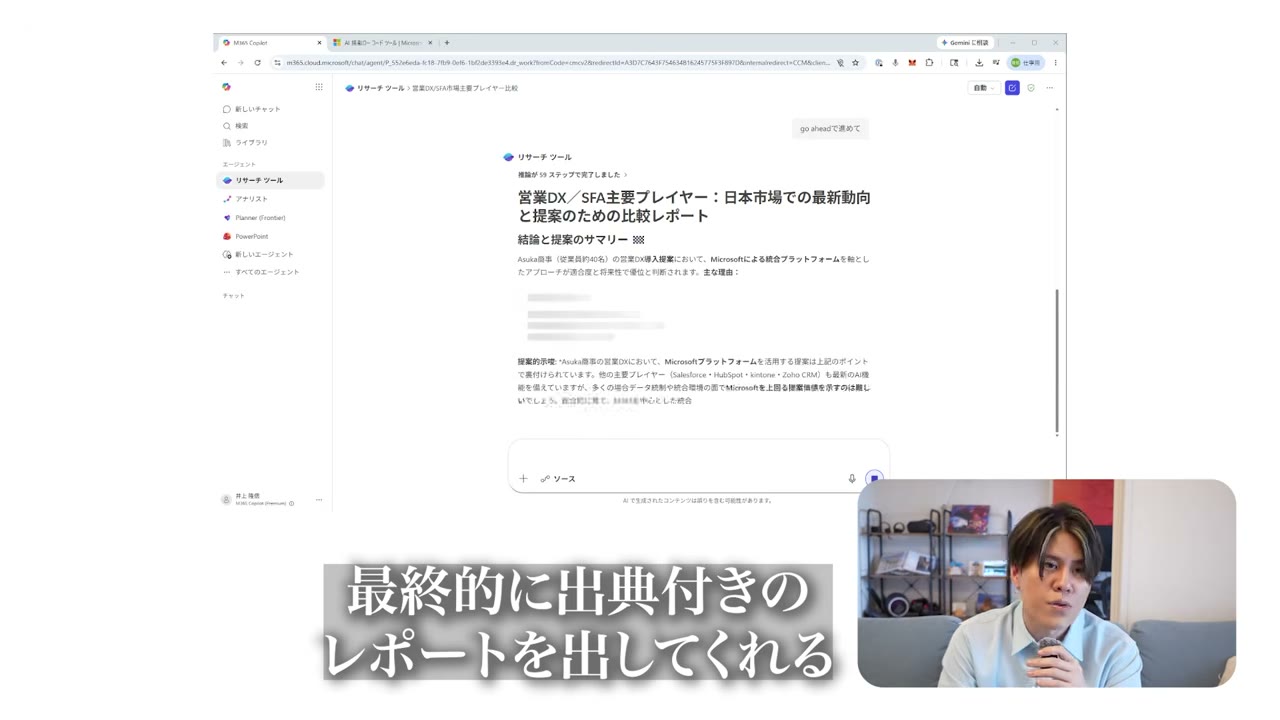Open the three-dot menu beside user profile

point(319,499)
